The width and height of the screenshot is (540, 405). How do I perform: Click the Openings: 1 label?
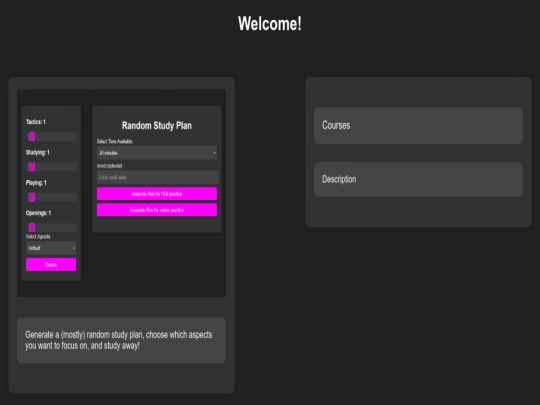click(x=39, y=213)
